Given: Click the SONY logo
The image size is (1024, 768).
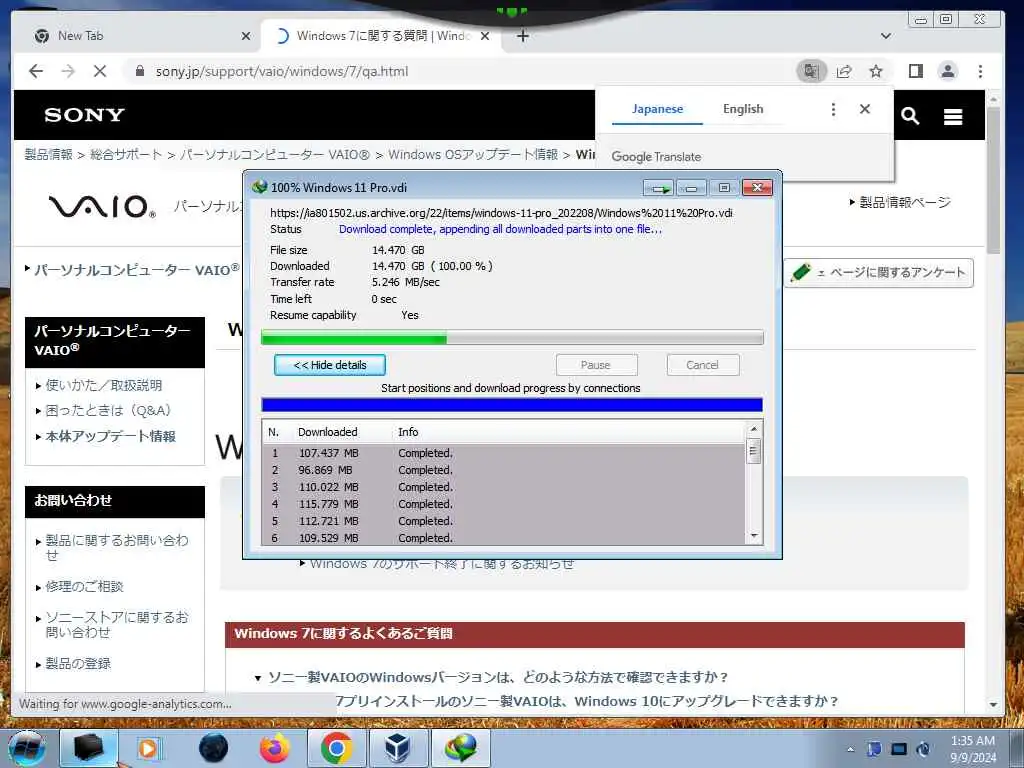Looking at the screenshot, I should point(84,115).
